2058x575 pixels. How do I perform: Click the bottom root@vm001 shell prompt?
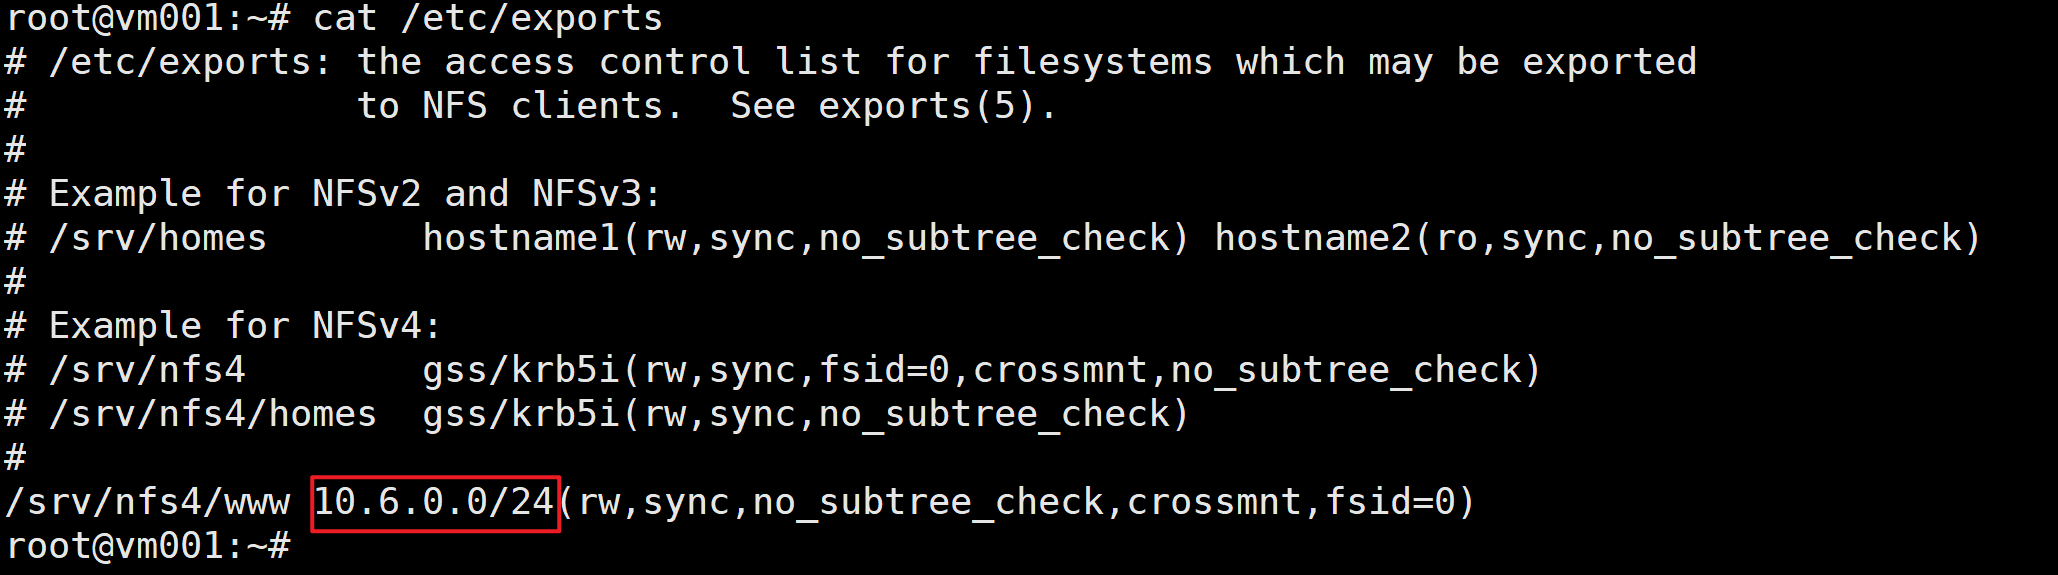[148, 547]
